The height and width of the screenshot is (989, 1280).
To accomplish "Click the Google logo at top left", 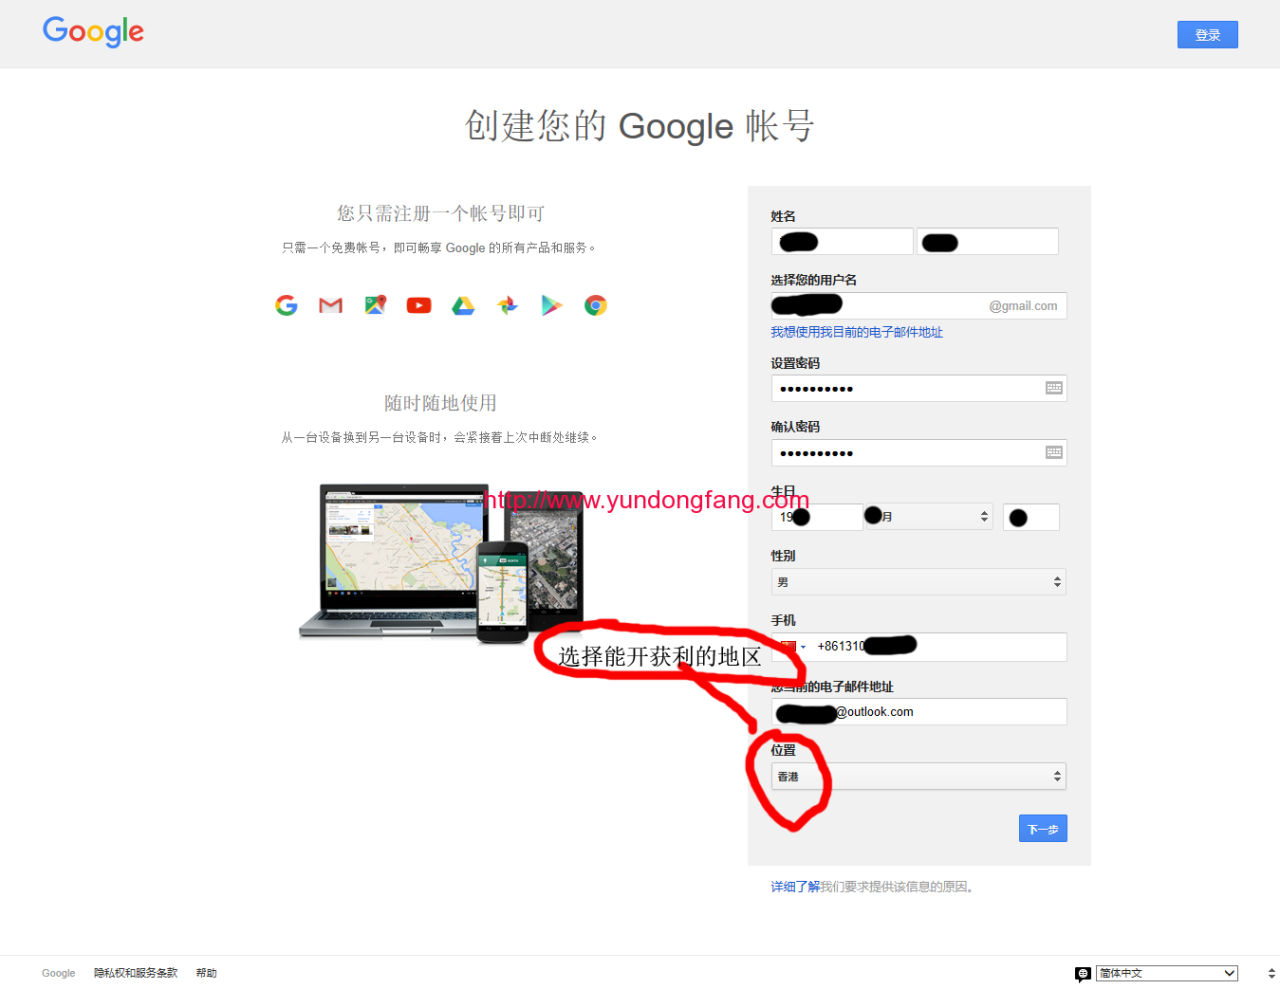I will [93, 32].
